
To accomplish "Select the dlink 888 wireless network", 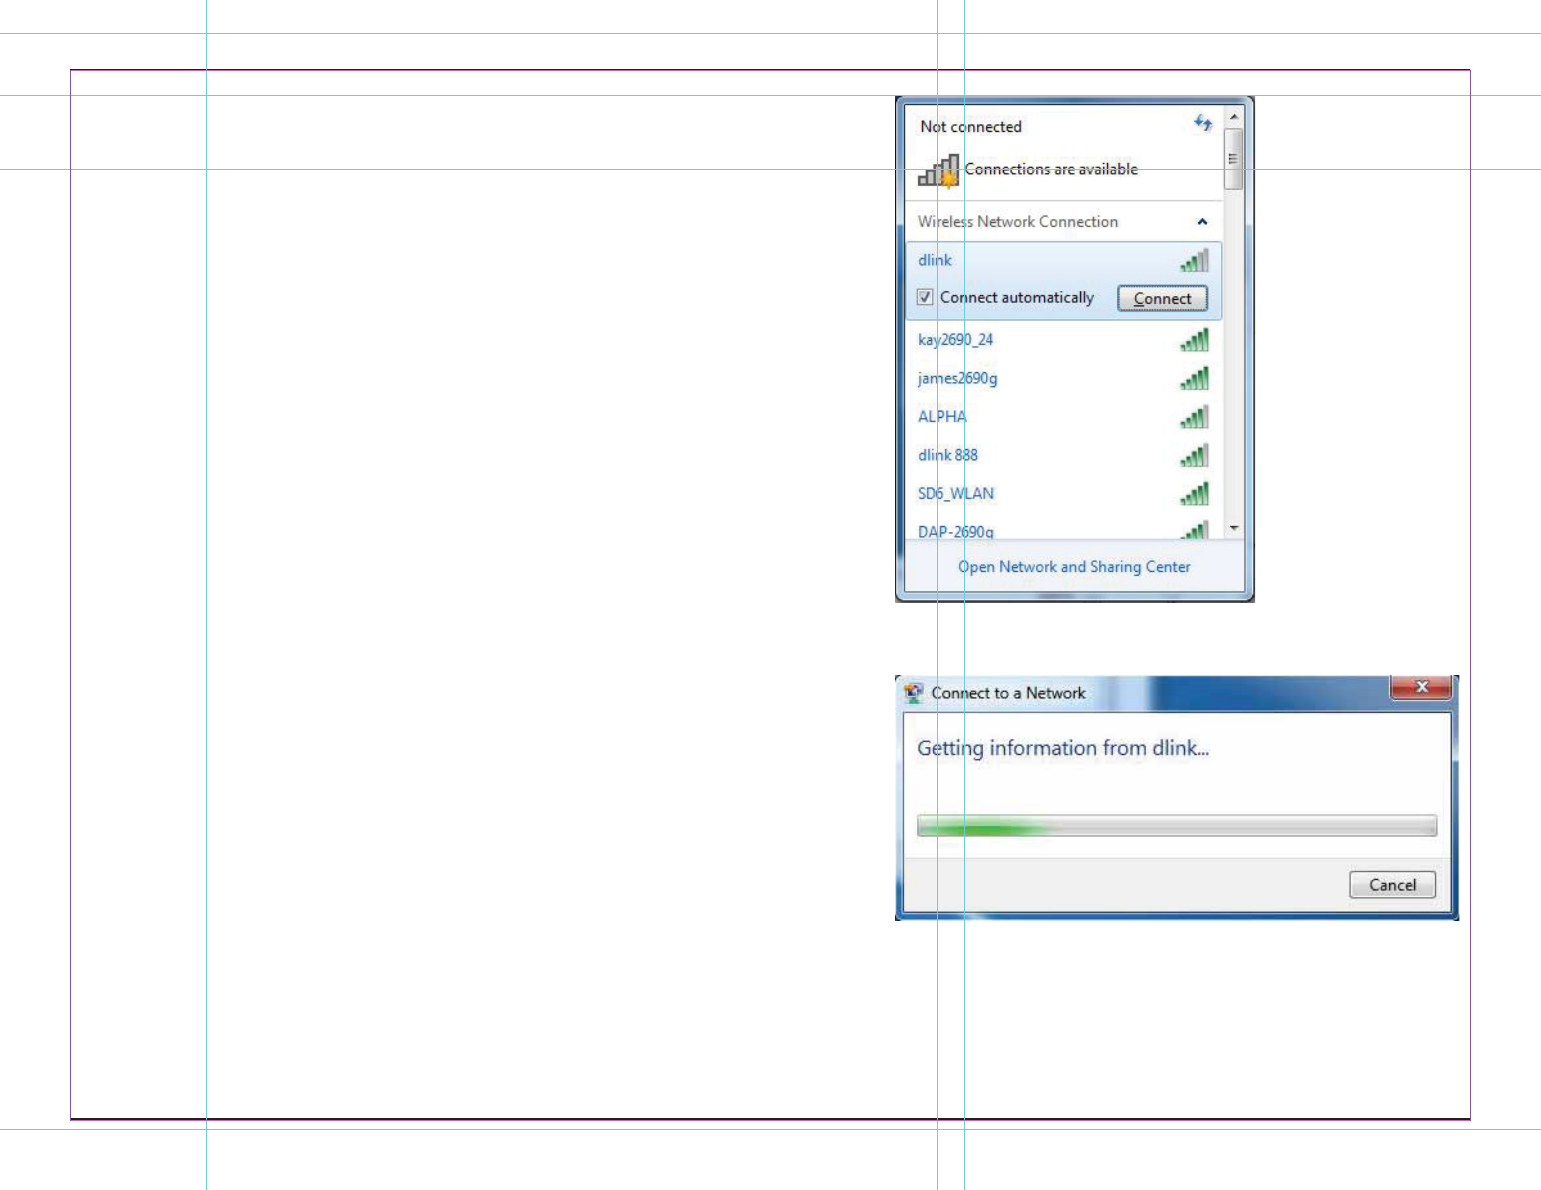I will pyautogui.click(x=1063, y=455).
